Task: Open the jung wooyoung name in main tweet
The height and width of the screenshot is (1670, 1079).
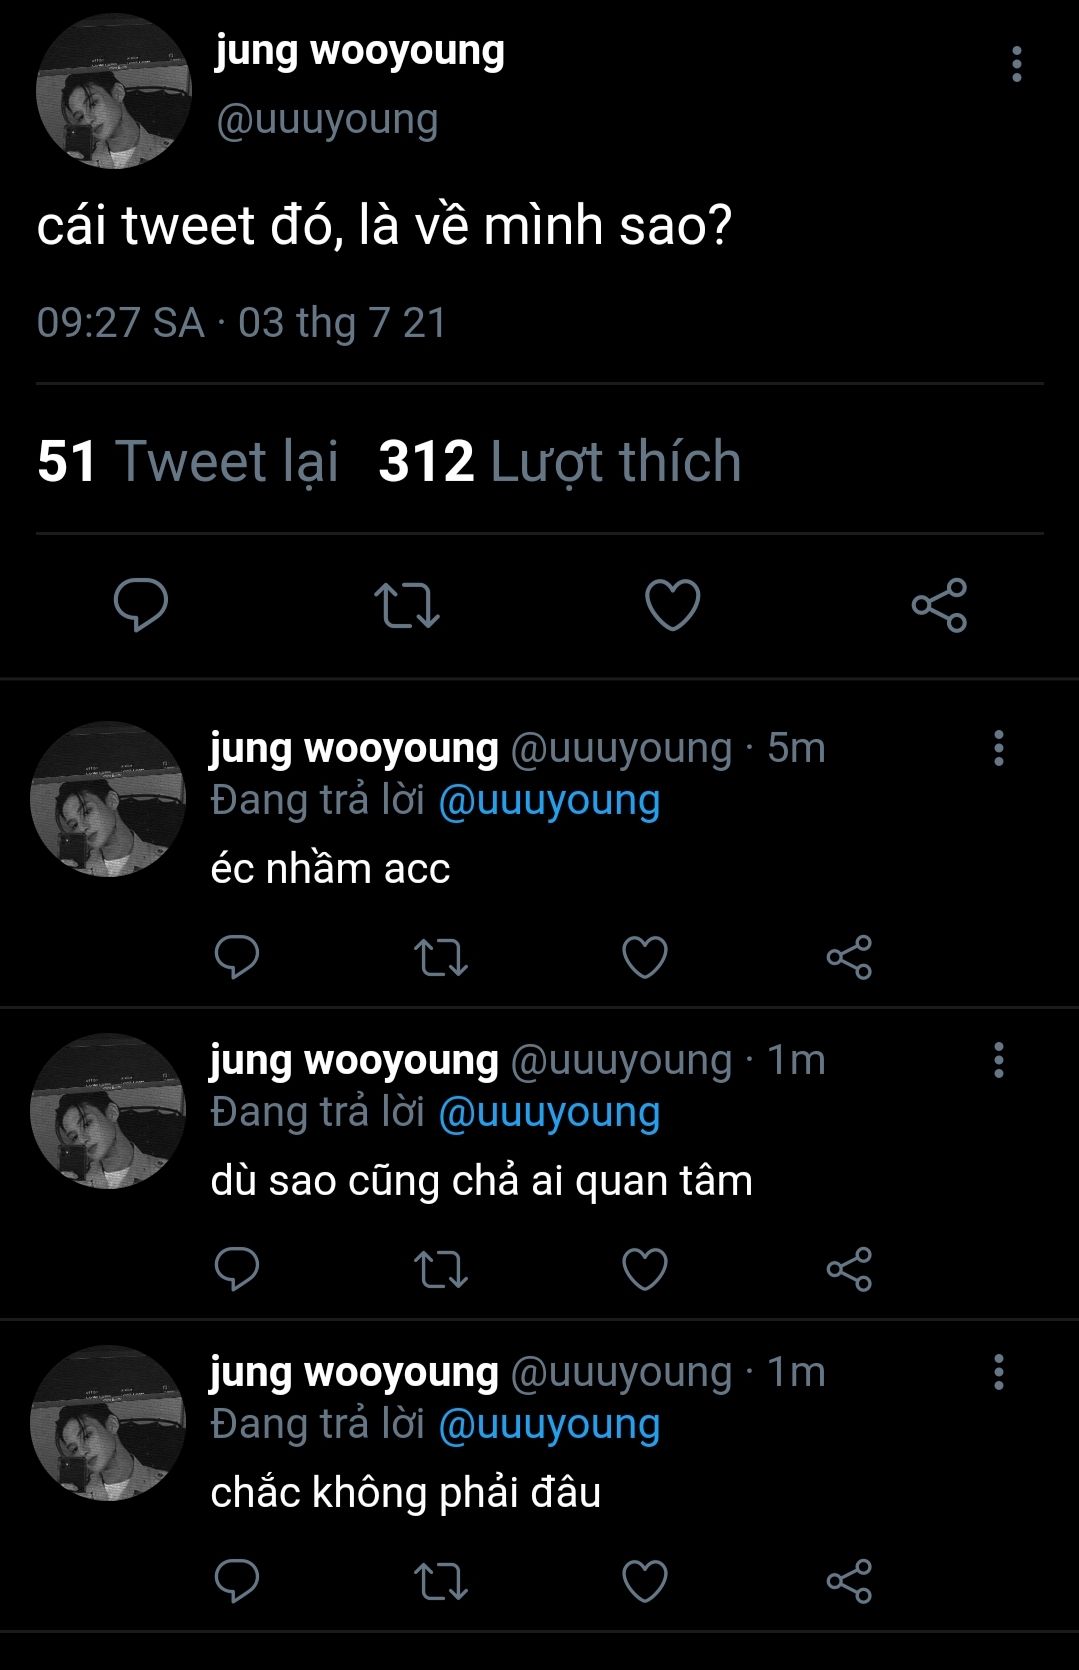Action: 359,50
